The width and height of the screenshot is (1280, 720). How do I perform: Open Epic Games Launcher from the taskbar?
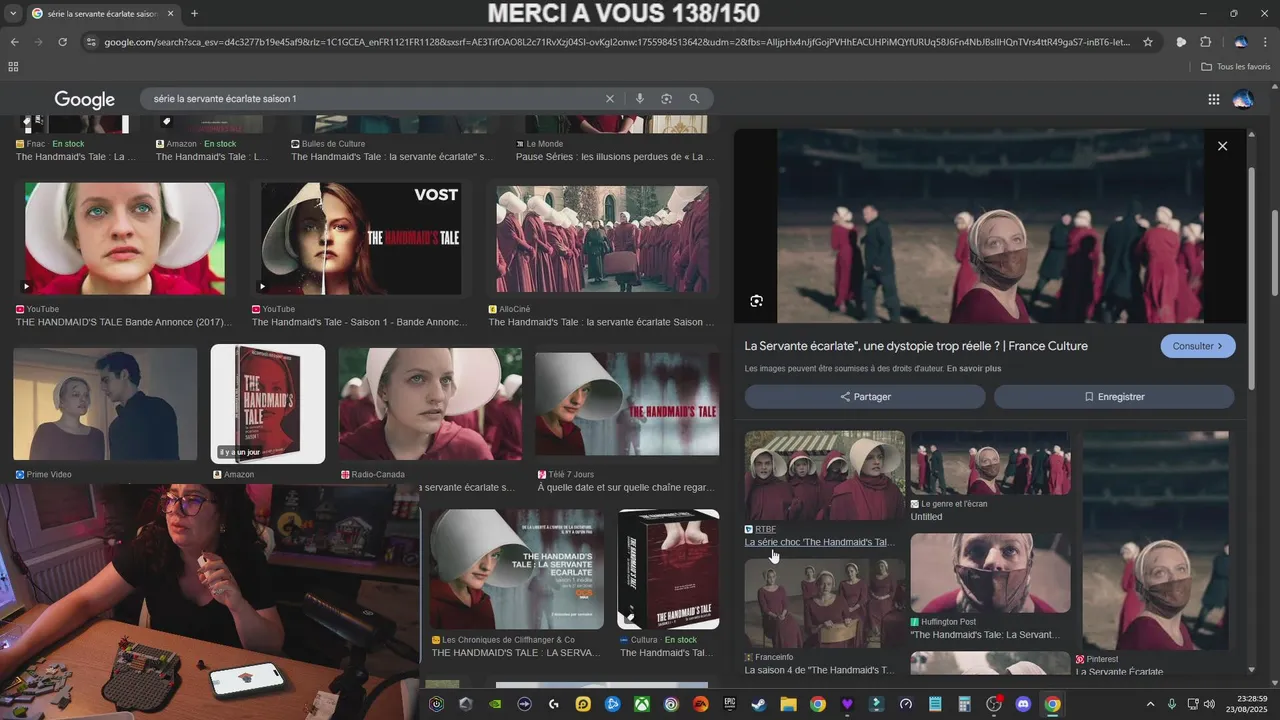(x=730, y=704)
